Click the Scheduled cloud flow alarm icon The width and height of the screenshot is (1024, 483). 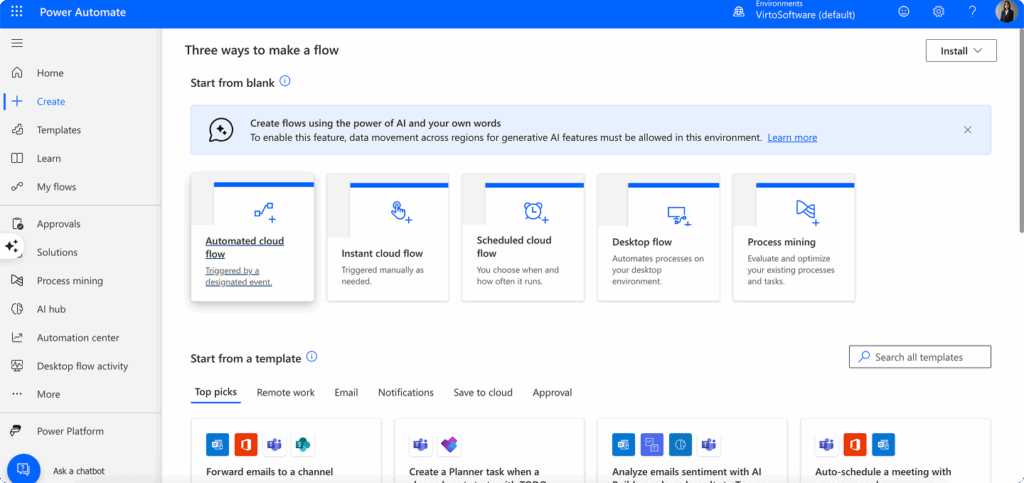[x=536, y=211]
